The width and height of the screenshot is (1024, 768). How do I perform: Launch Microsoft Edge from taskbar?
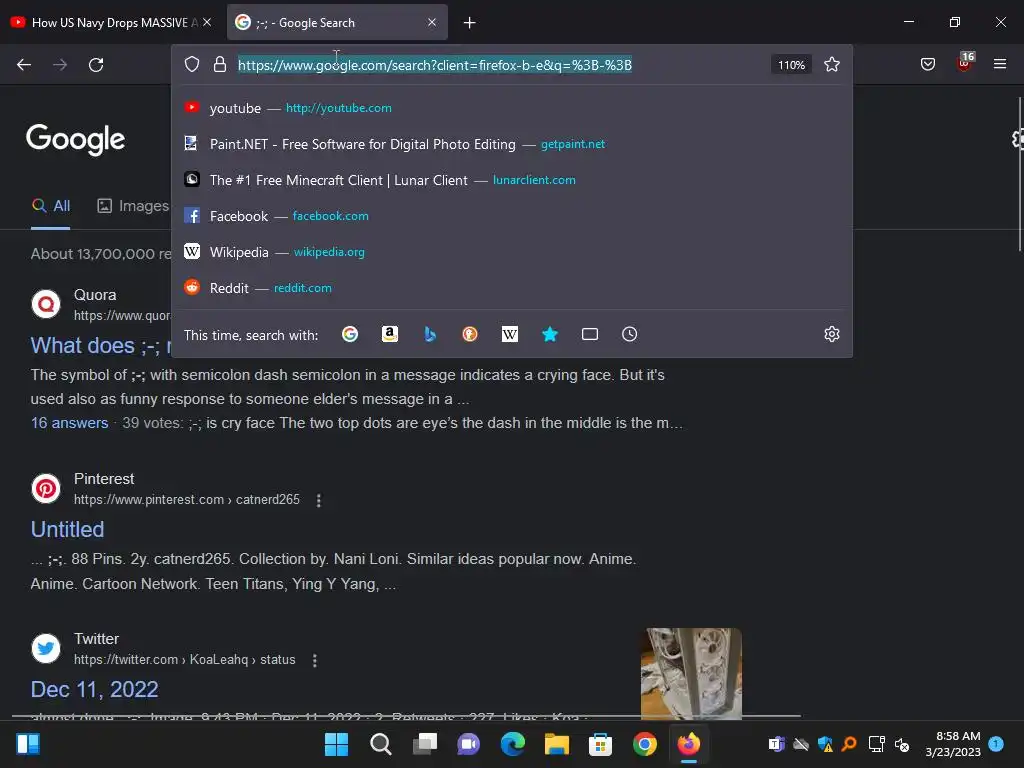[x=513, y=744]
